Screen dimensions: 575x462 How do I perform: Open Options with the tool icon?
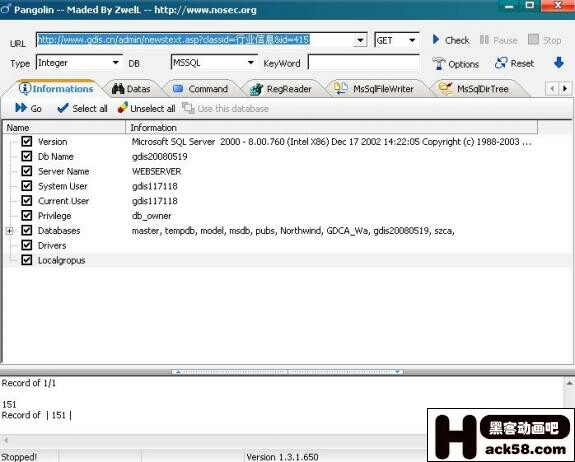439,63
